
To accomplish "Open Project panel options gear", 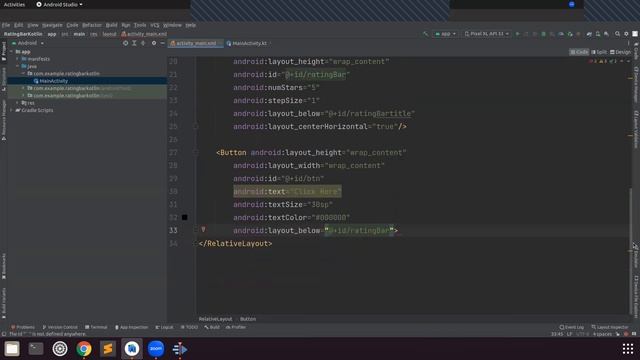I will click(154, 43).
